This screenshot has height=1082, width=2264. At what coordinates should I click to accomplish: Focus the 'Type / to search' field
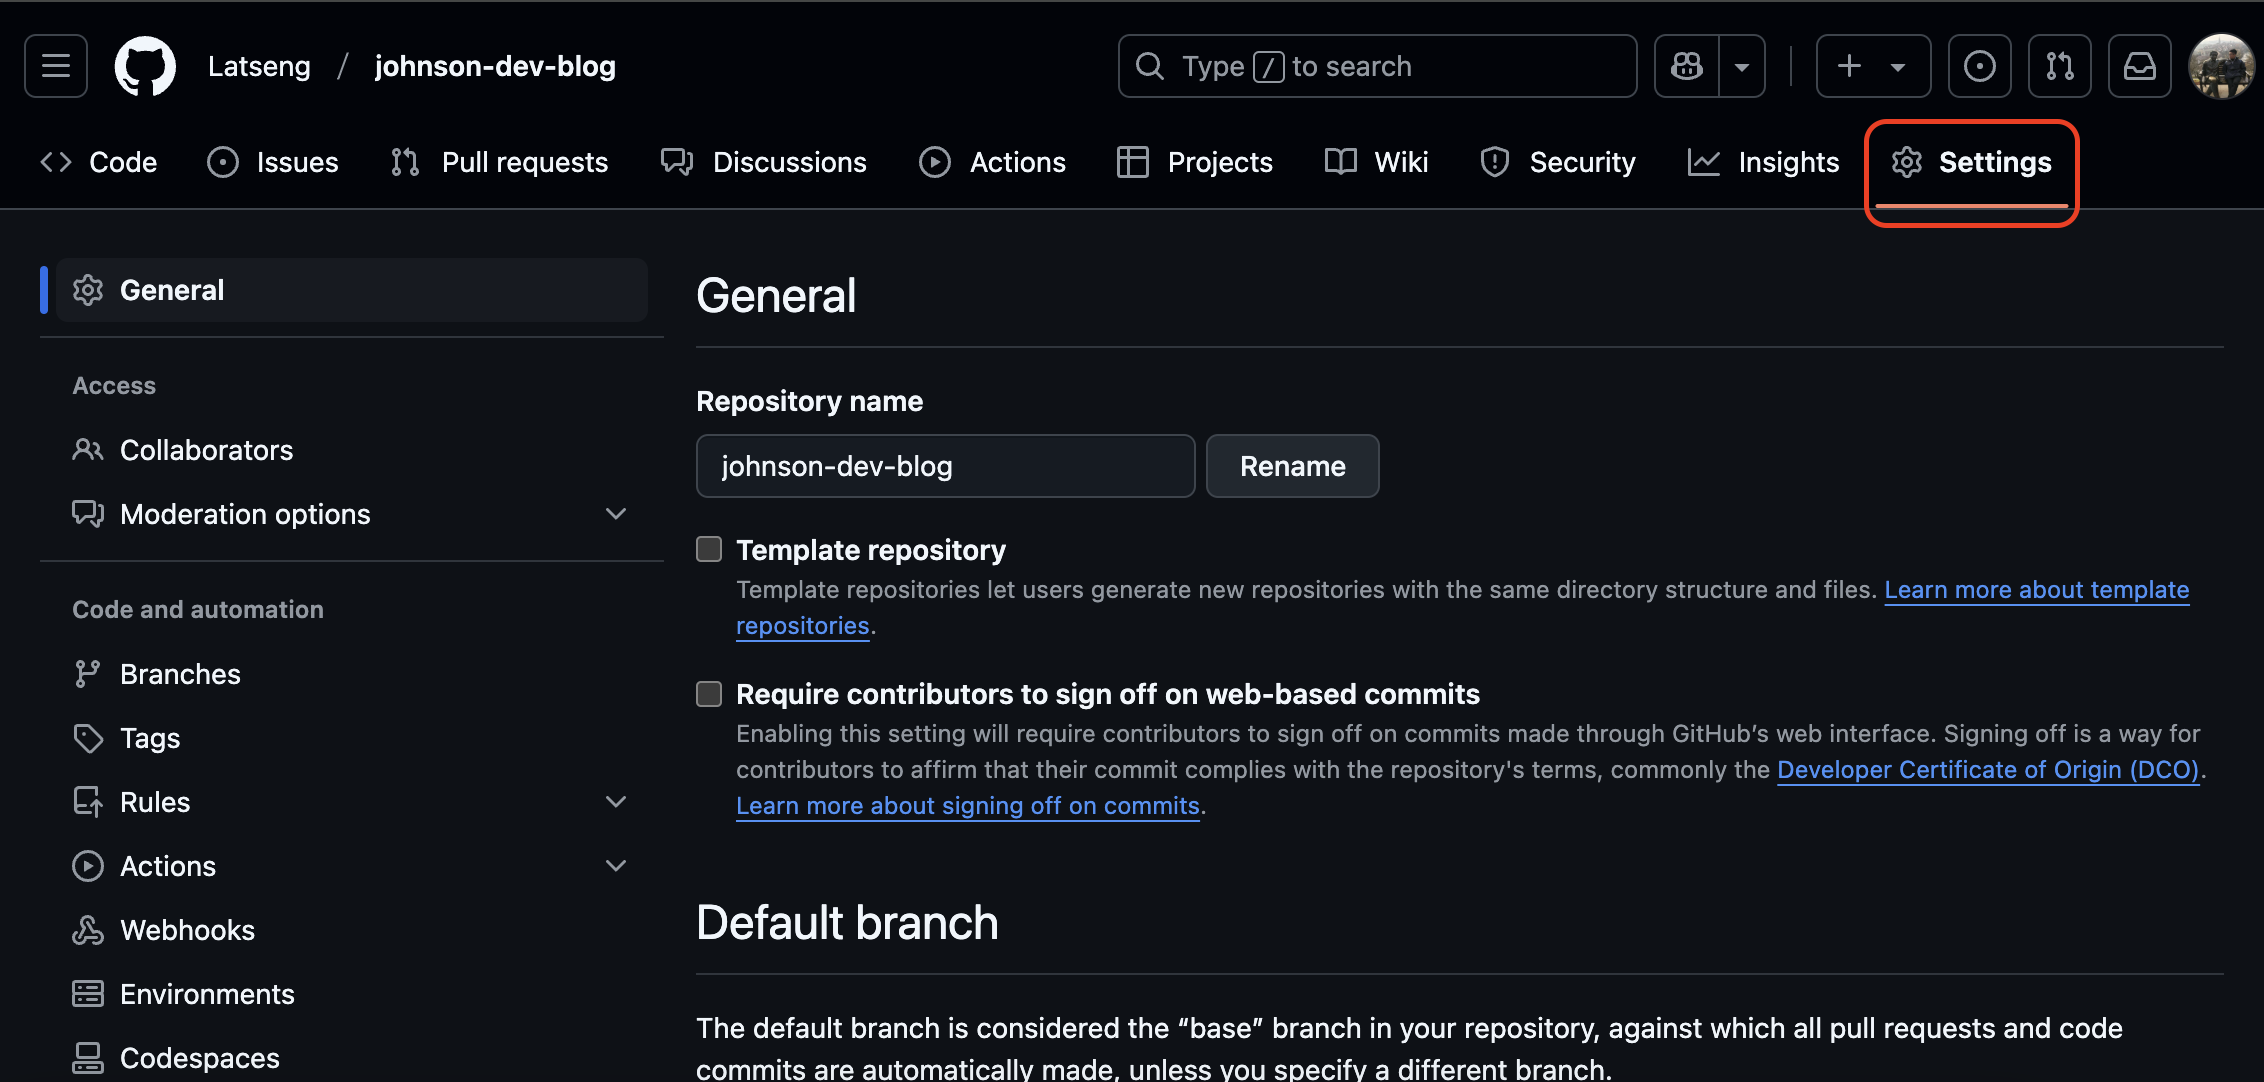click(x=1377, y=66)
